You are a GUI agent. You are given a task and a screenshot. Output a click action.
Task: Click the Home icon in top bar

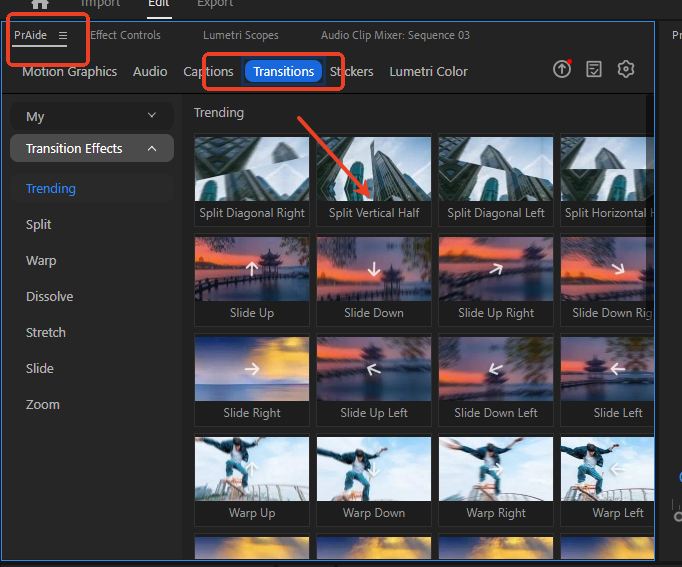tap(40, 5)
